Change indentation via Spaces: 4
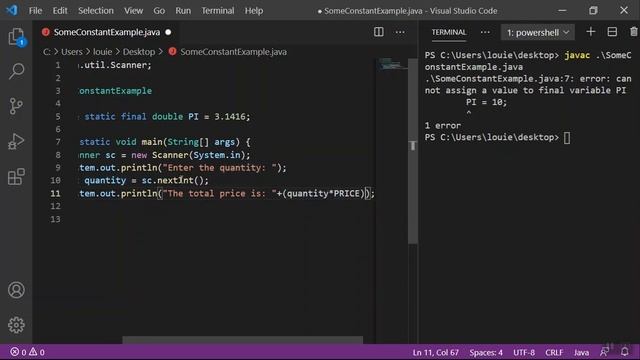Screen dimensions: 640x360 pyautogui.click(x=486, y=352)
